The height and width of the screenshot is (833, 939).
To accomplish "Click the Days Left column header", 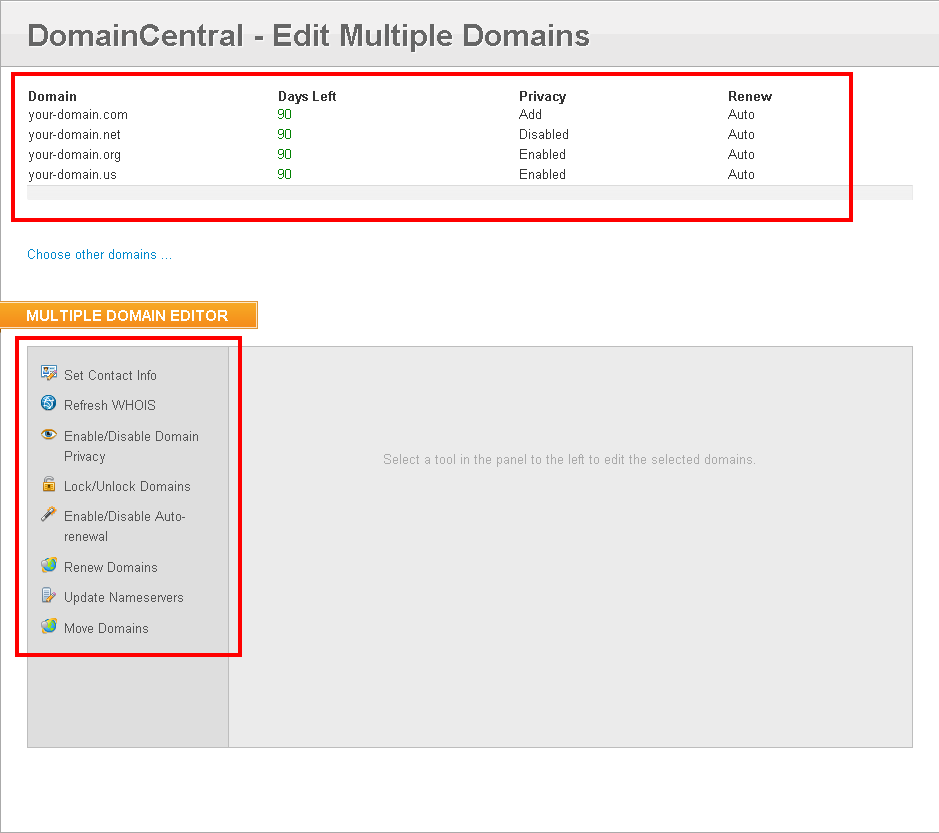I will (306, 96).
